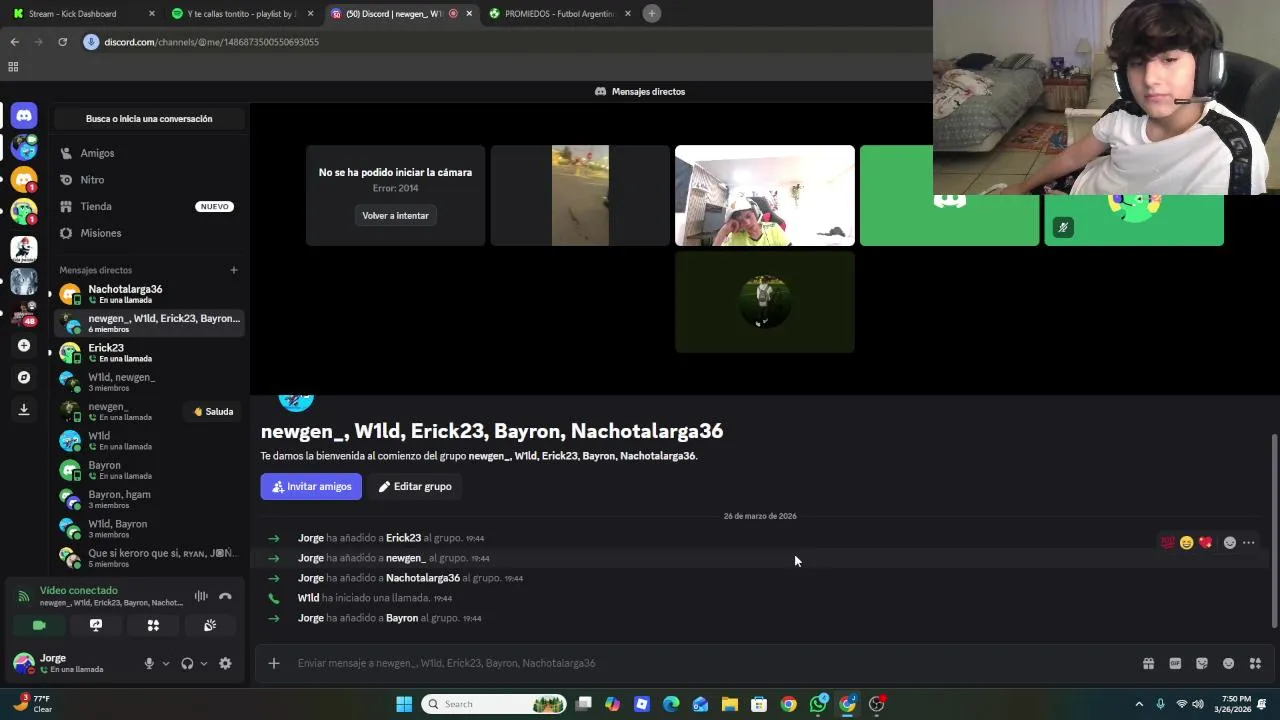Expand audio output options arrow
The image size is (1280, 720).
tap(204, 663)
